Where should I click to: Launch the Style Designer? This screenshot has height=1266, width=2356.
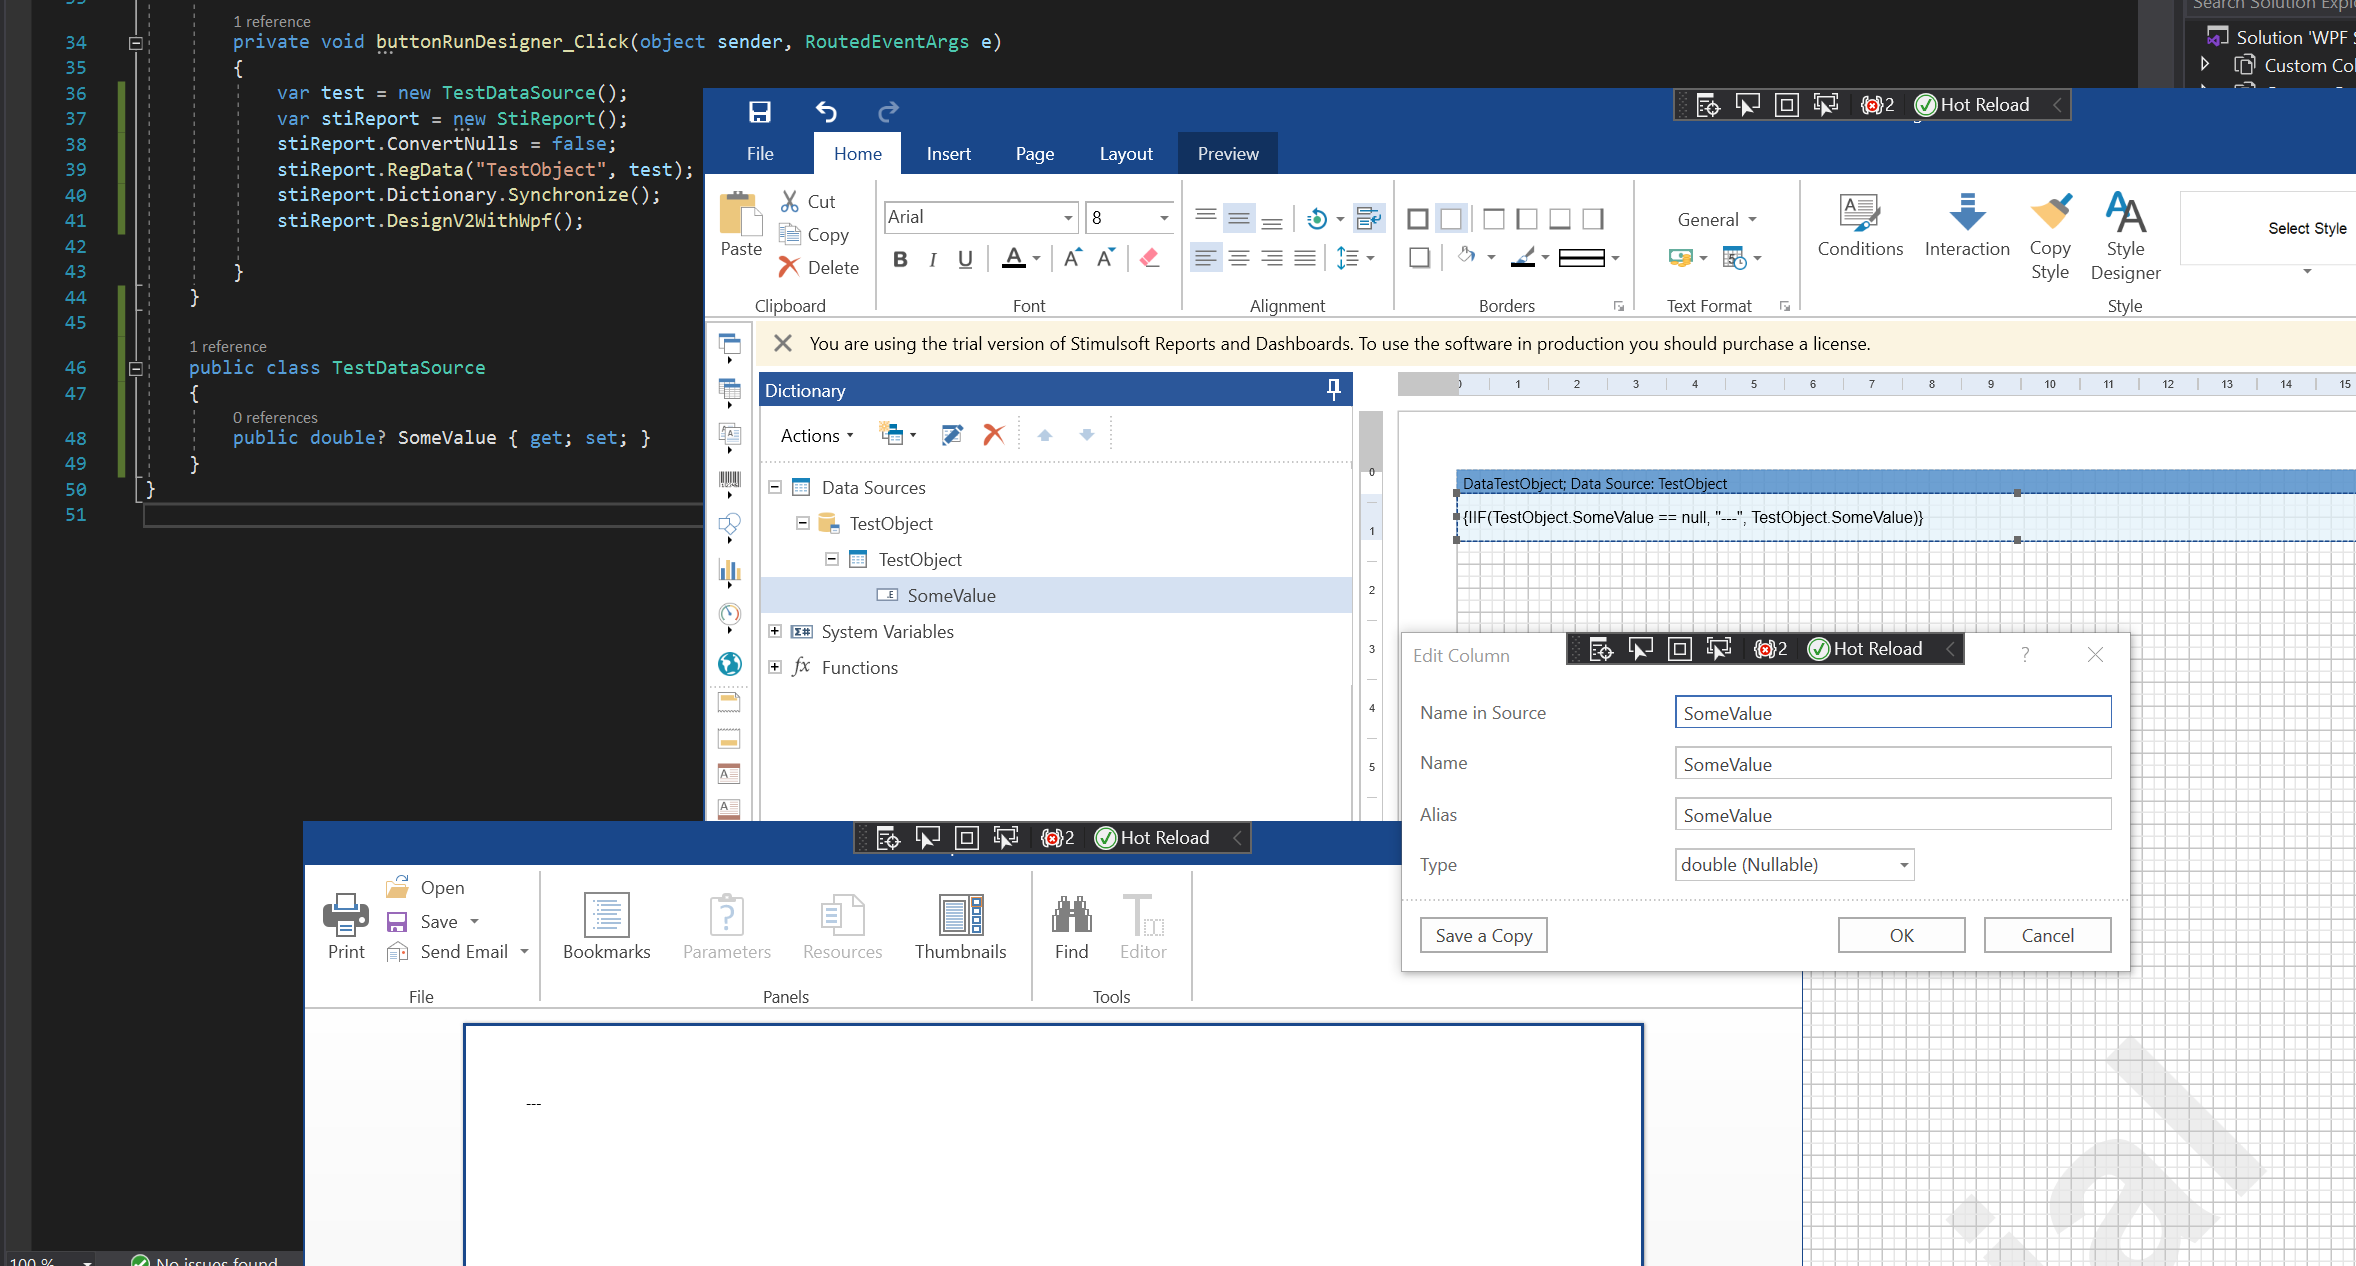click(2125, 237)
